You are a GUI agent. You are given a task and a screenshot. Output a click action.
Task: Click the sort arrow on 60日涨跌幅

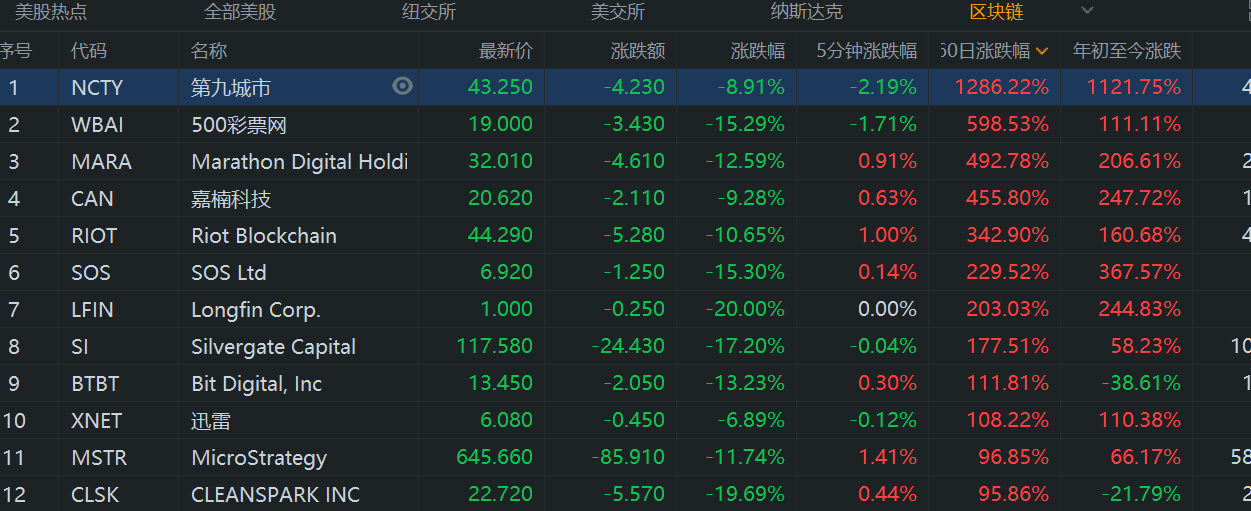[x=1042, y=51]
